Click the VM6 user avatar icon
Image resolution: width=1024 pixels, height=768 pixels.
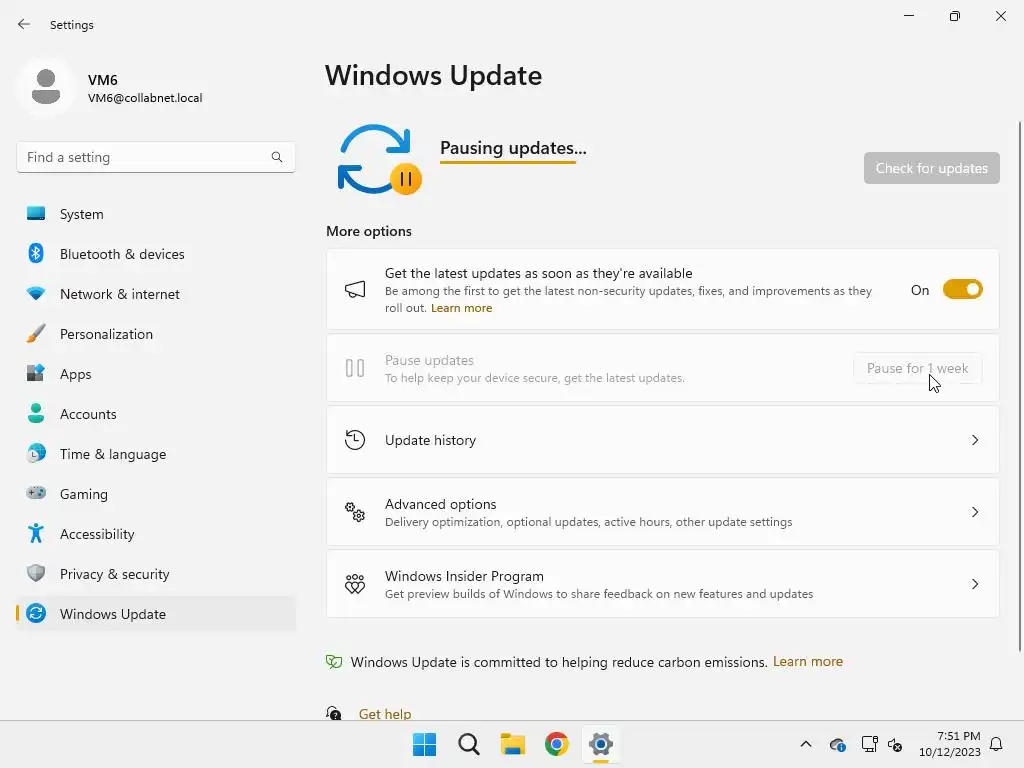coord(46,87)
